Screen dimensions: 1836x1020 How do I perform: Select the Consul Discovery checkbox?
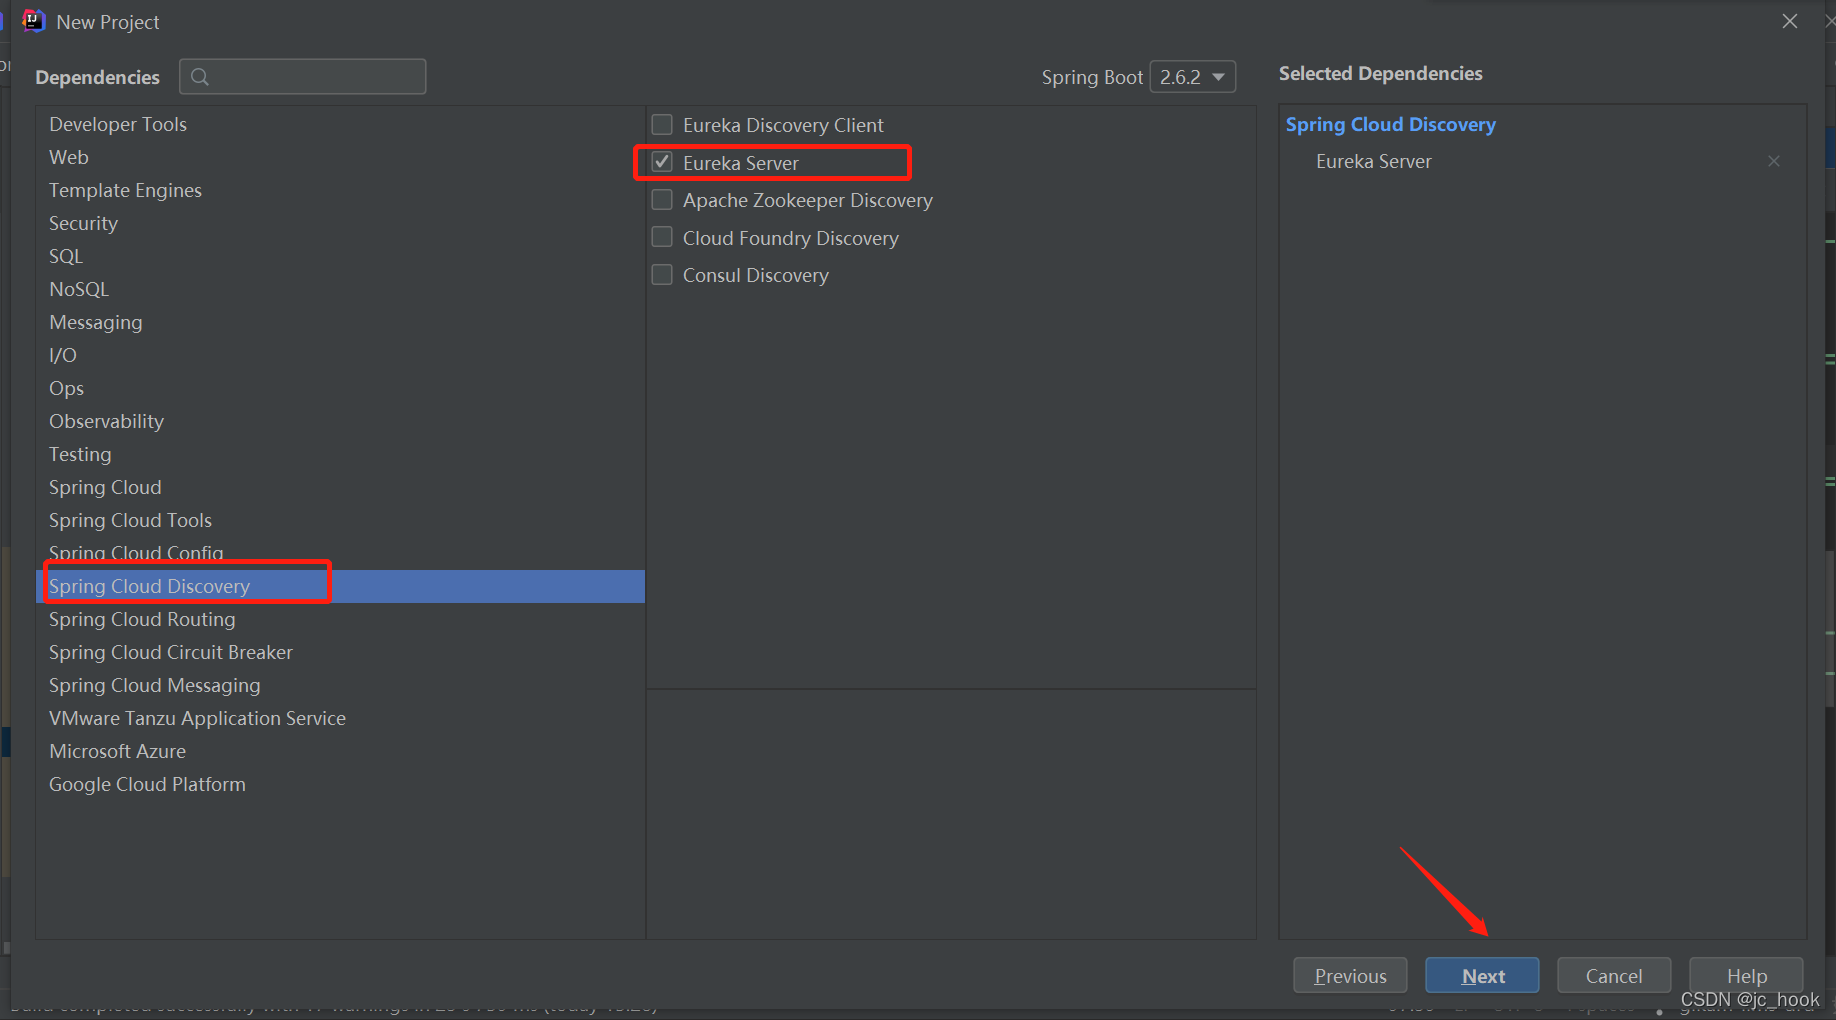662,274
